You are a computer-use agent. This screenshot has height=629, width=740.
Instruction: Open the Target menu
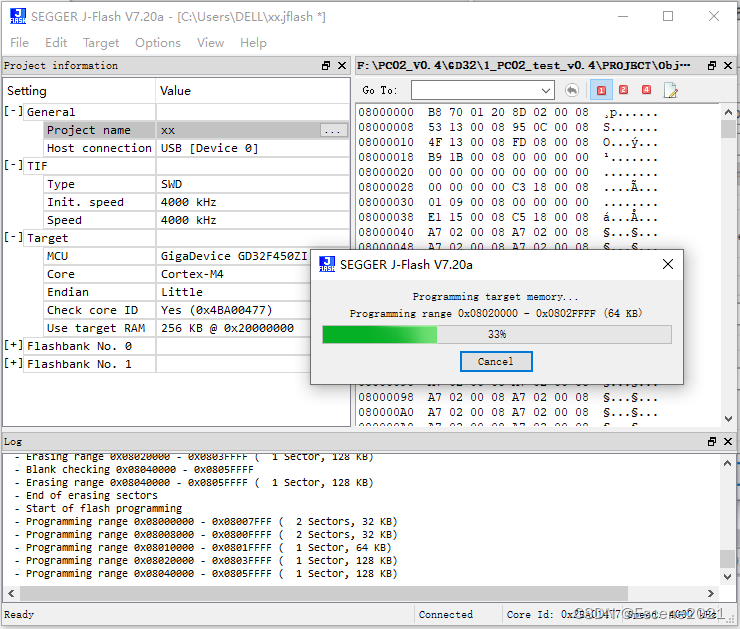click(x=101, y=43)
